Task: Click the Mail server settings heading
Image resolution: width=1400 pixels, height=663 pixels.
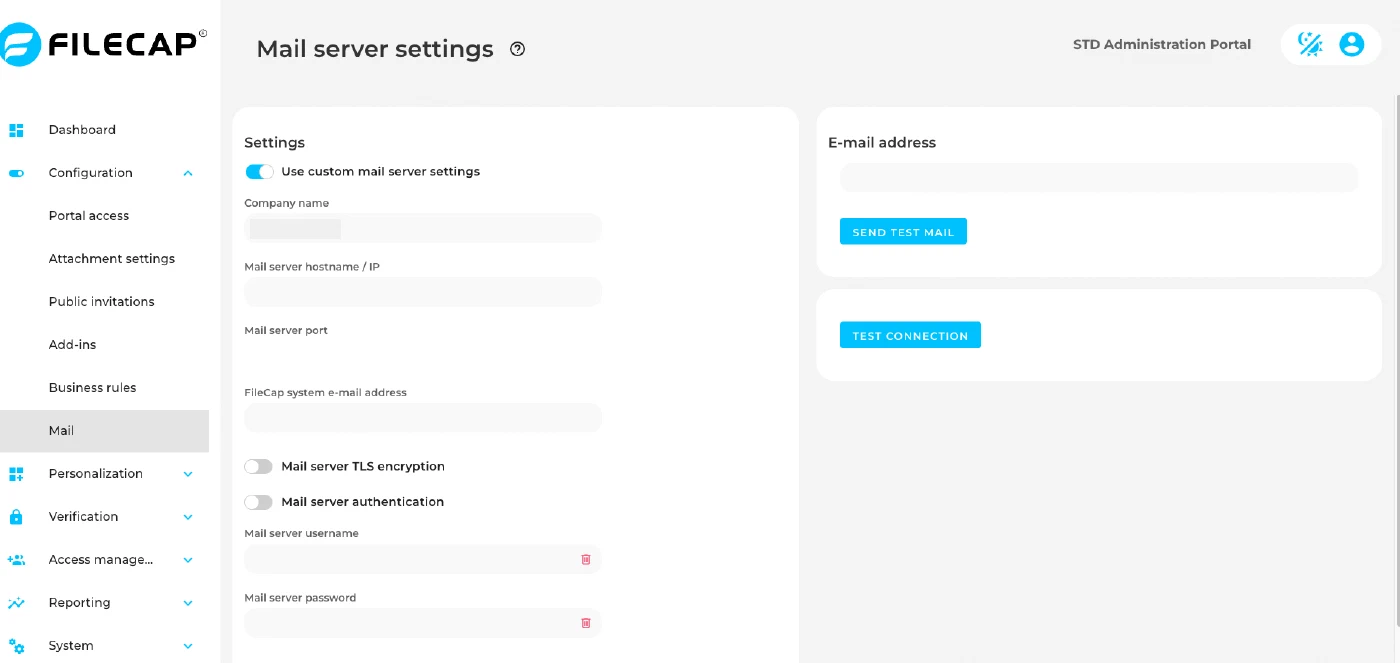Action: click(375, 49)
